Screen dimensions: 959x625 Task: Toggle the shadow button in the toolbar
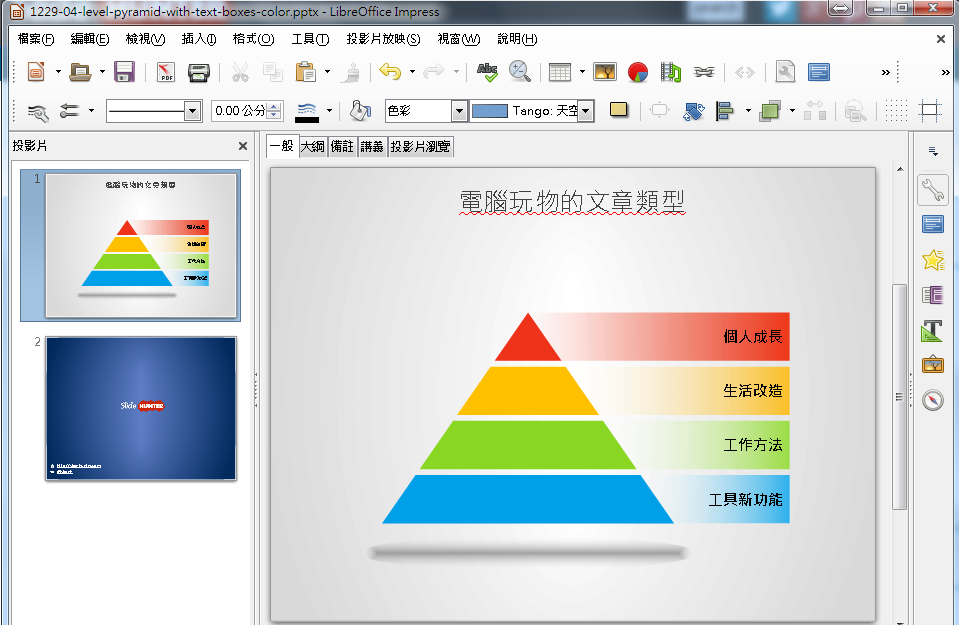pos(619,111)
